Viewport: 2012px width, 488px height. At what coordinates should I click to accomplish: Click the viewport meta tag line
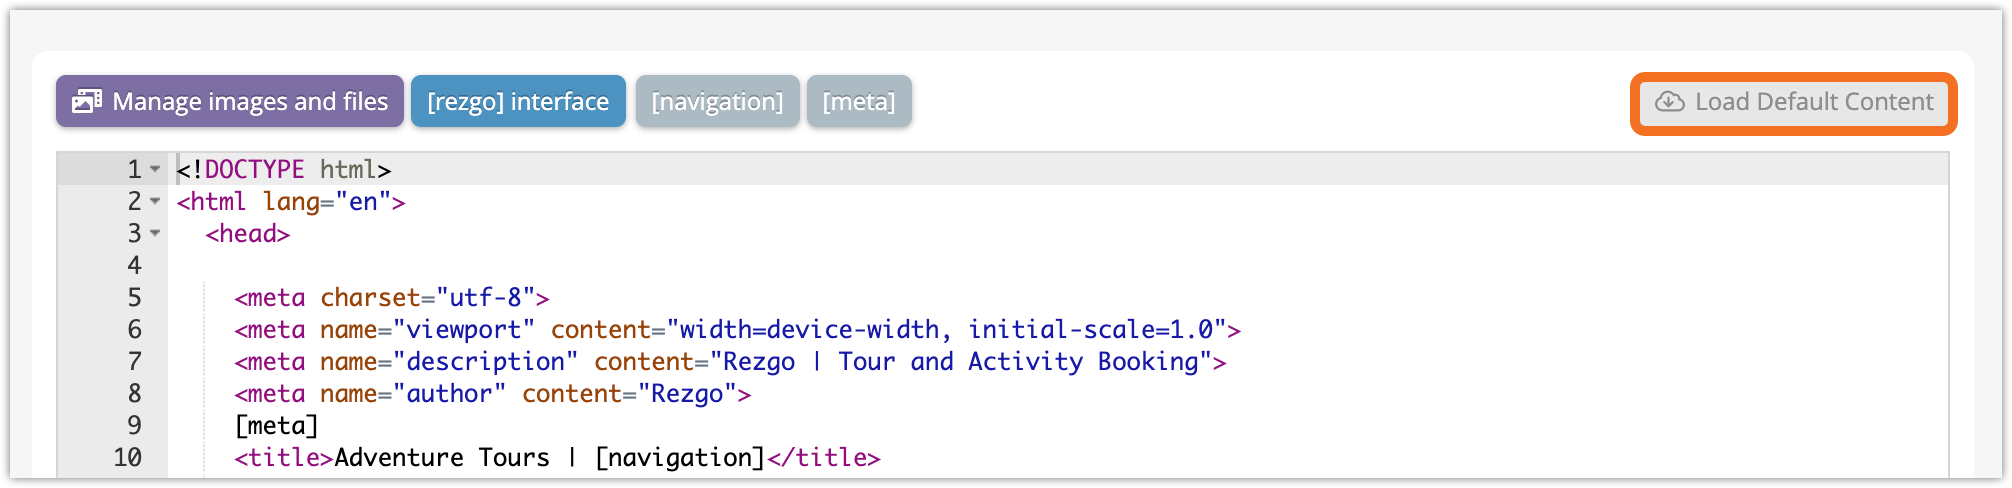(737, 329)
